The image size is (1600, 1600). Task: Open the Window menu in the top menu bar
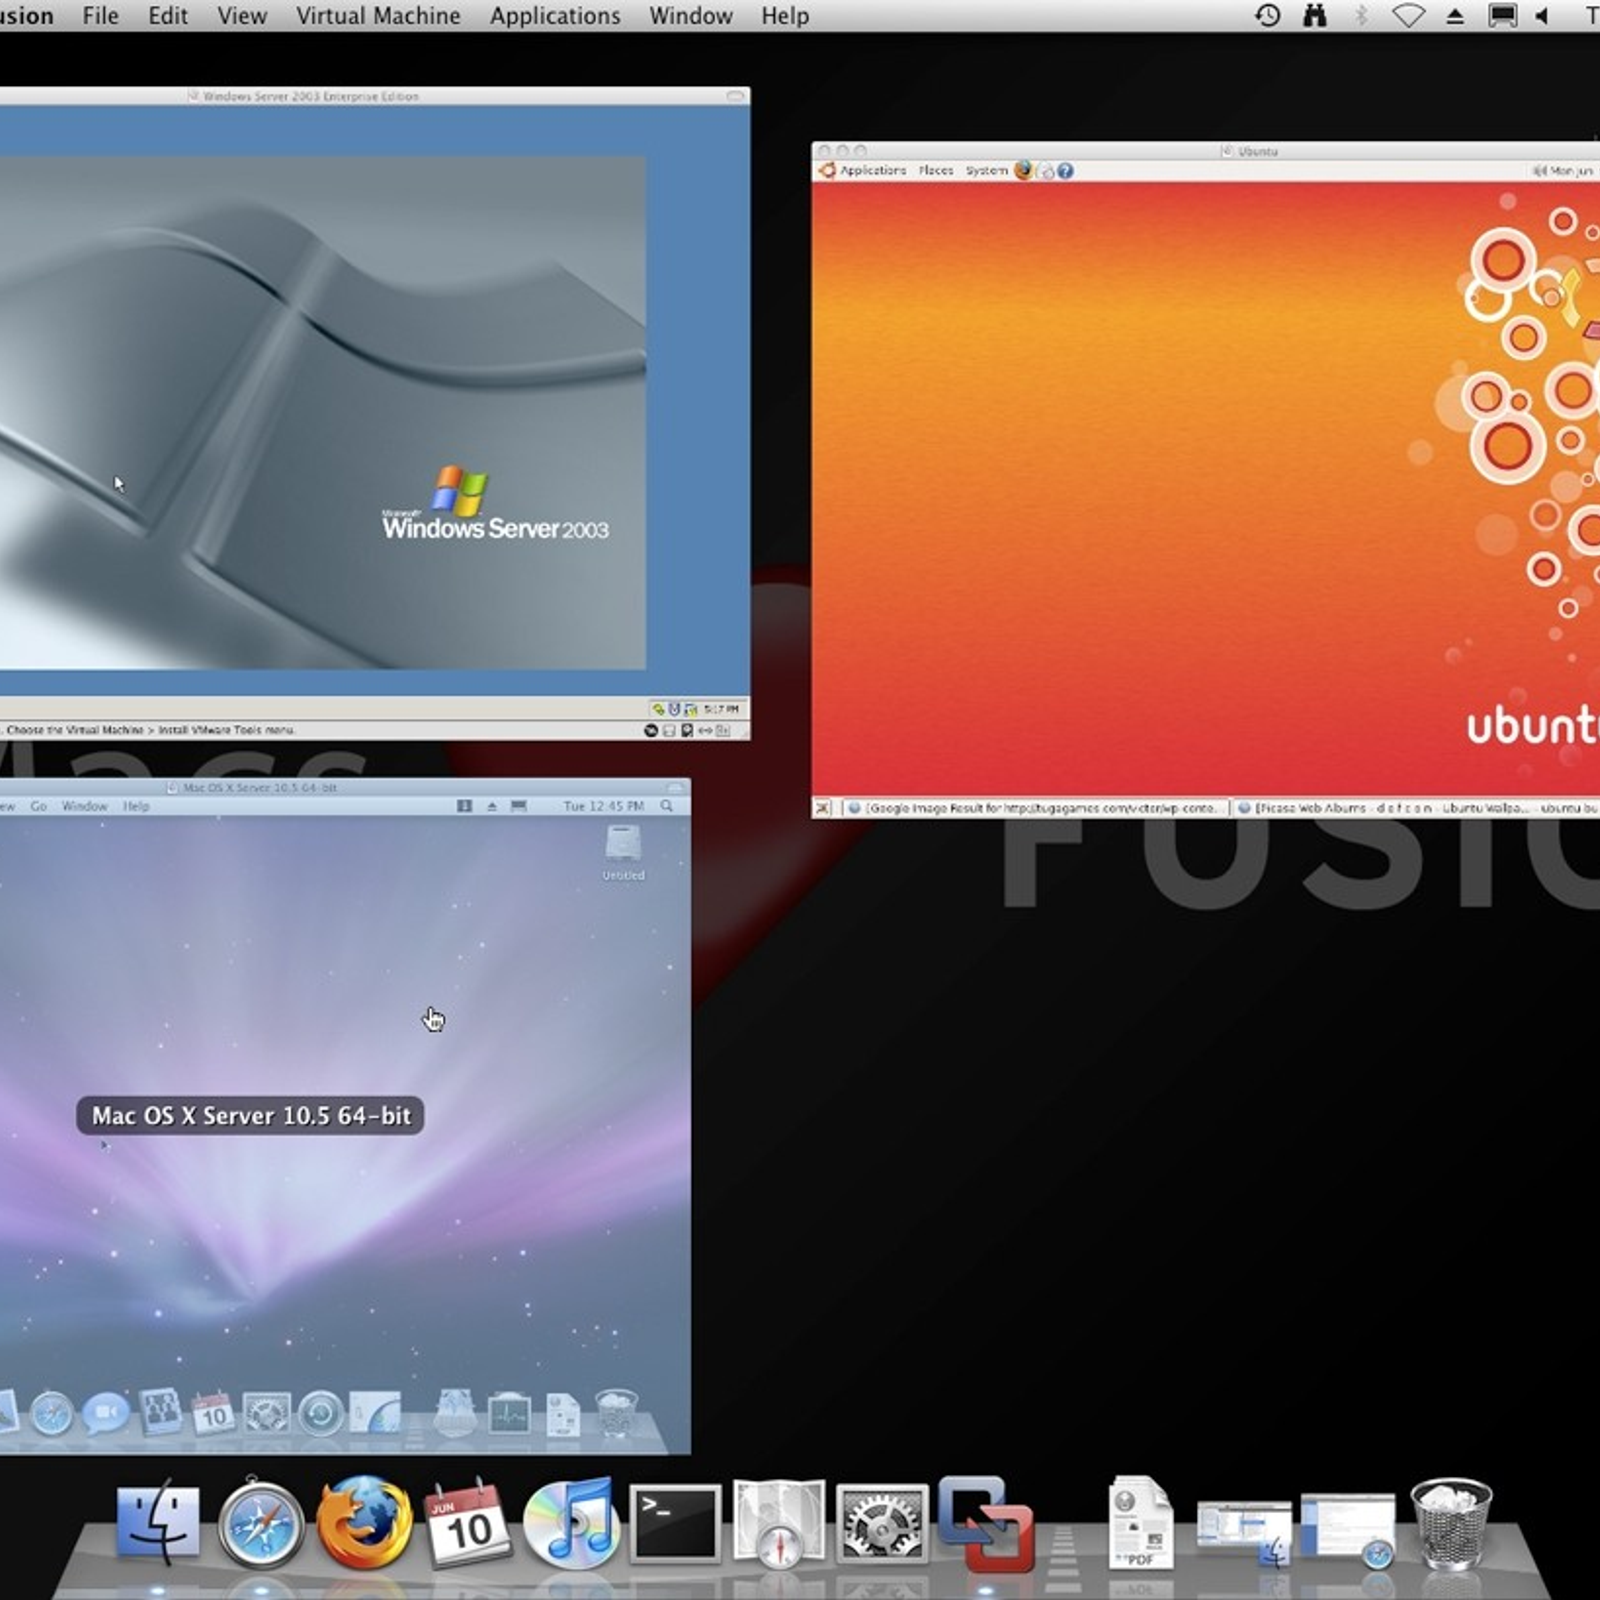click(691, 16)
